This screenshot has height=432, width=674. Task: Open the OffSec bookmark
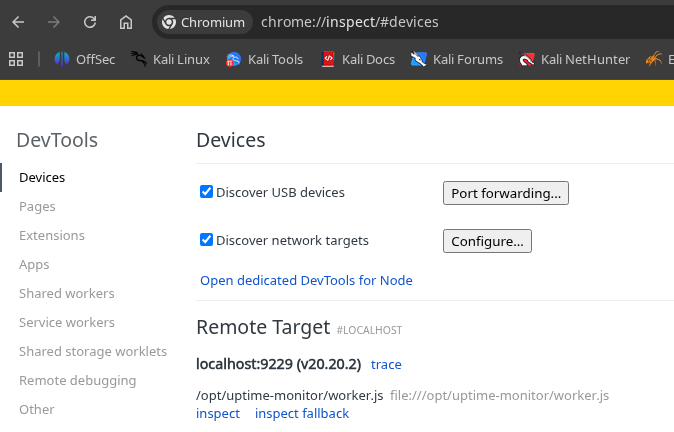(x=85, y=59)
